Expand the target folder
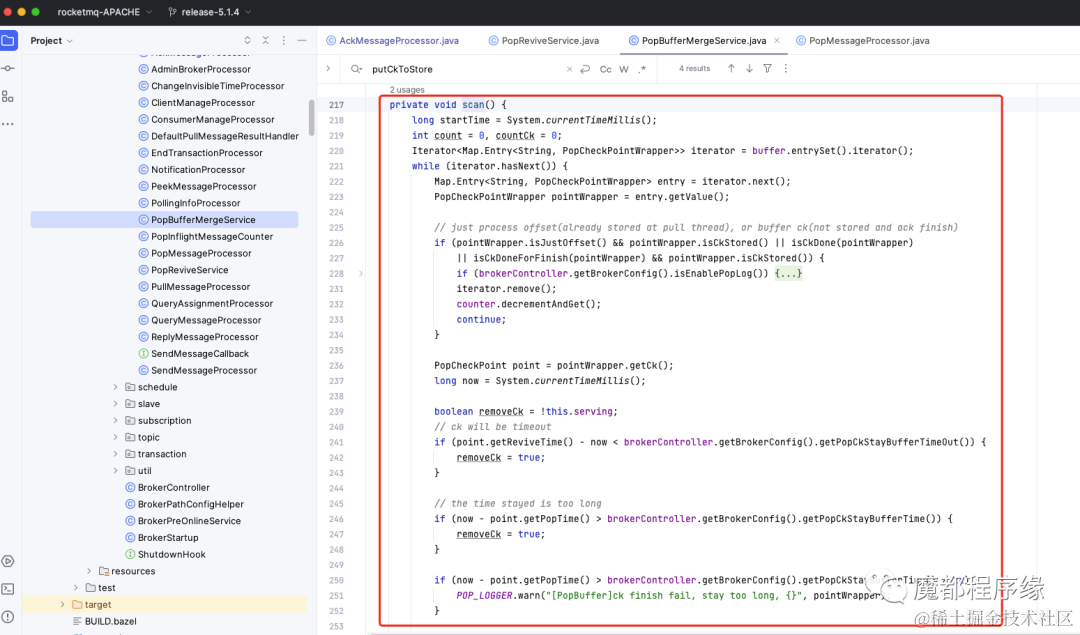Screen dimensions: 1080x635 (63, 605)
